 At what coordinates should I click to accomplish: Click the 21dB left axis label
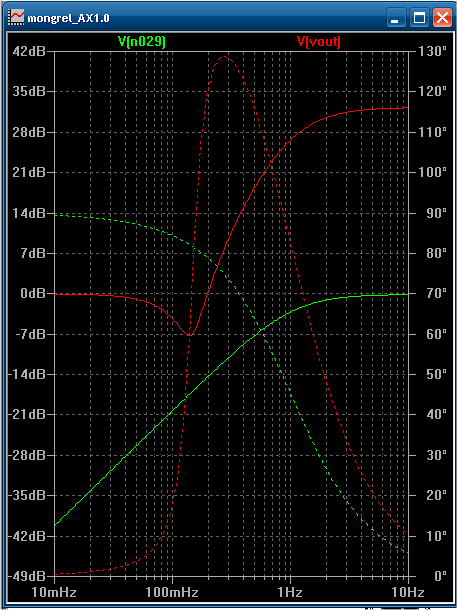pyautogui.click(x=27, y=172)
